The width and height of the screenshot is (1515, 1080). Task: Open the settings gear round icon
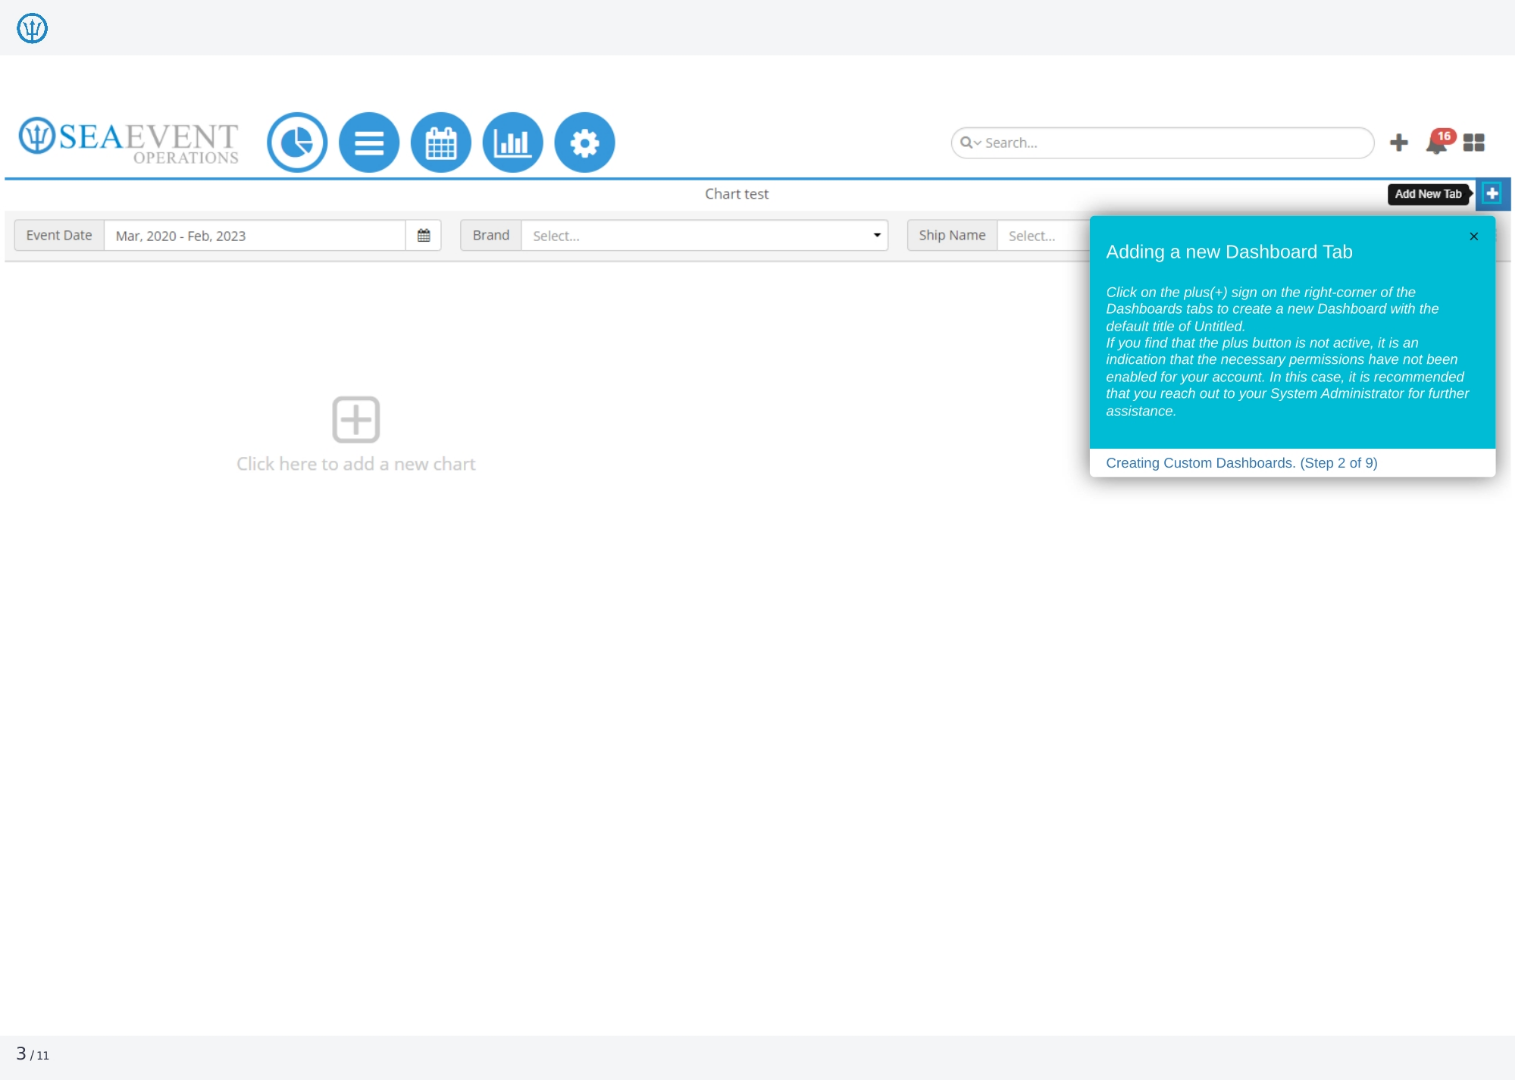[x=585, y=142]
